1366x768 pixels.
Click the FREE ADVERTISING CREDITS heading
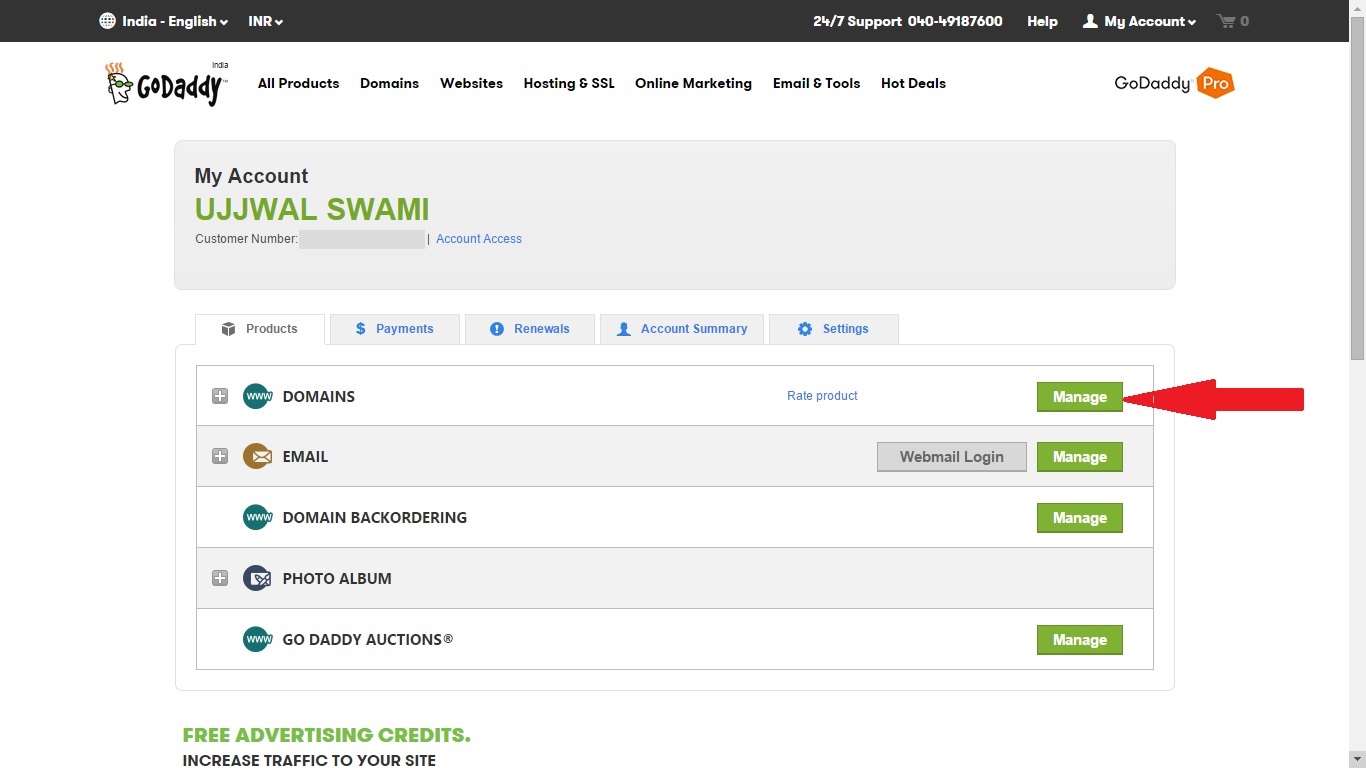click(326, 735)
